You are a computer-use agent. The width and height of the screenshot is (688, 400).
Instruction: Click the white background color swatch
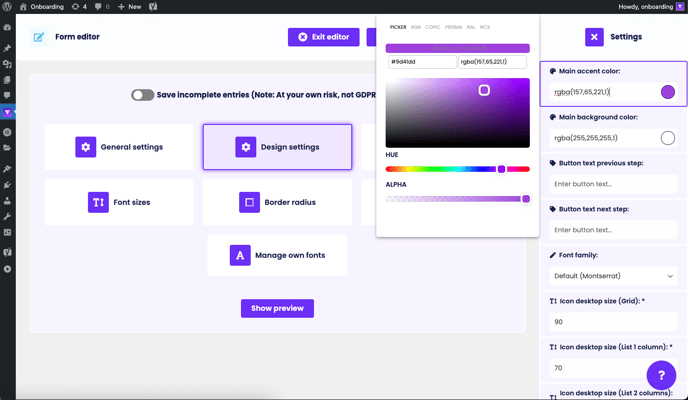[668, 138]
